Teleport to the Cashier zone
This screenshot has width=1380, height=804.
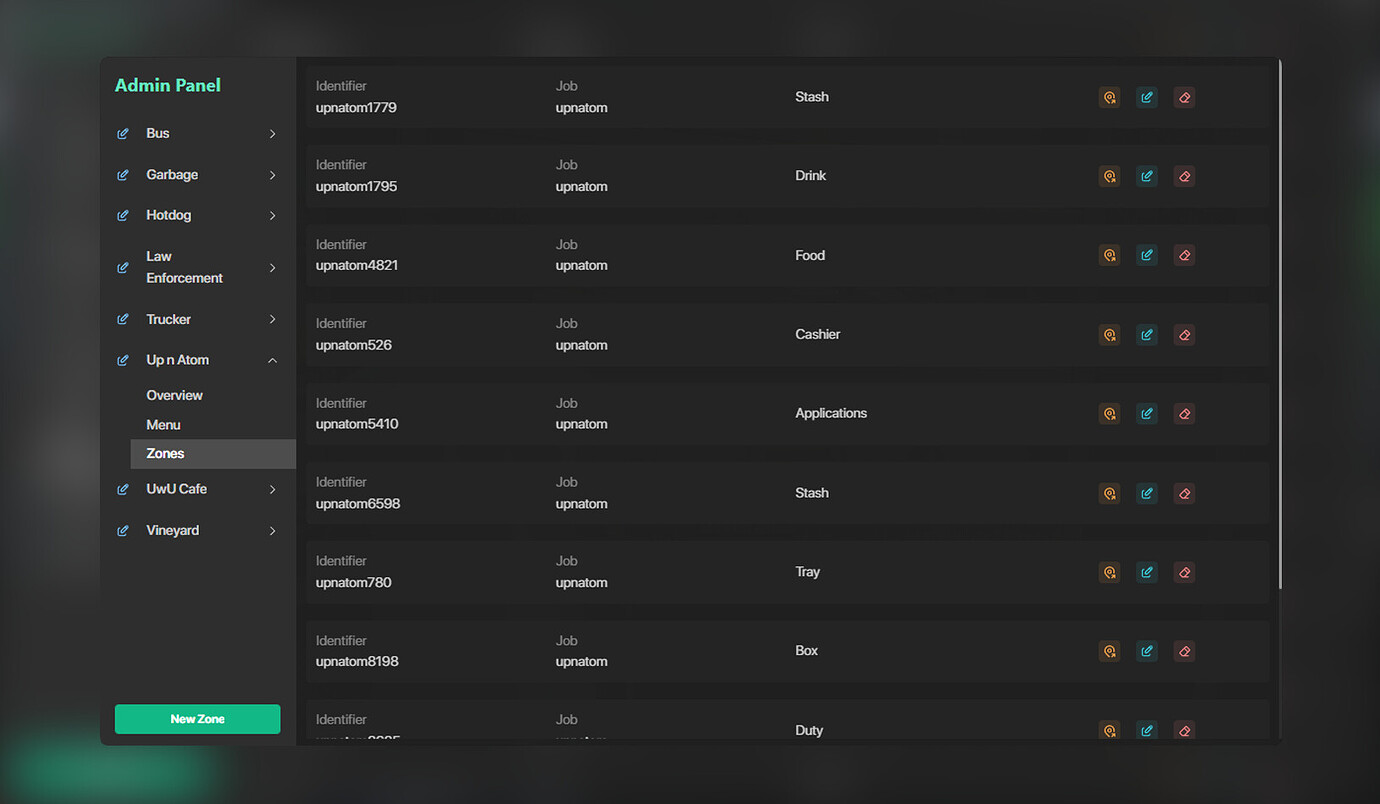[x=1109, y=334]
